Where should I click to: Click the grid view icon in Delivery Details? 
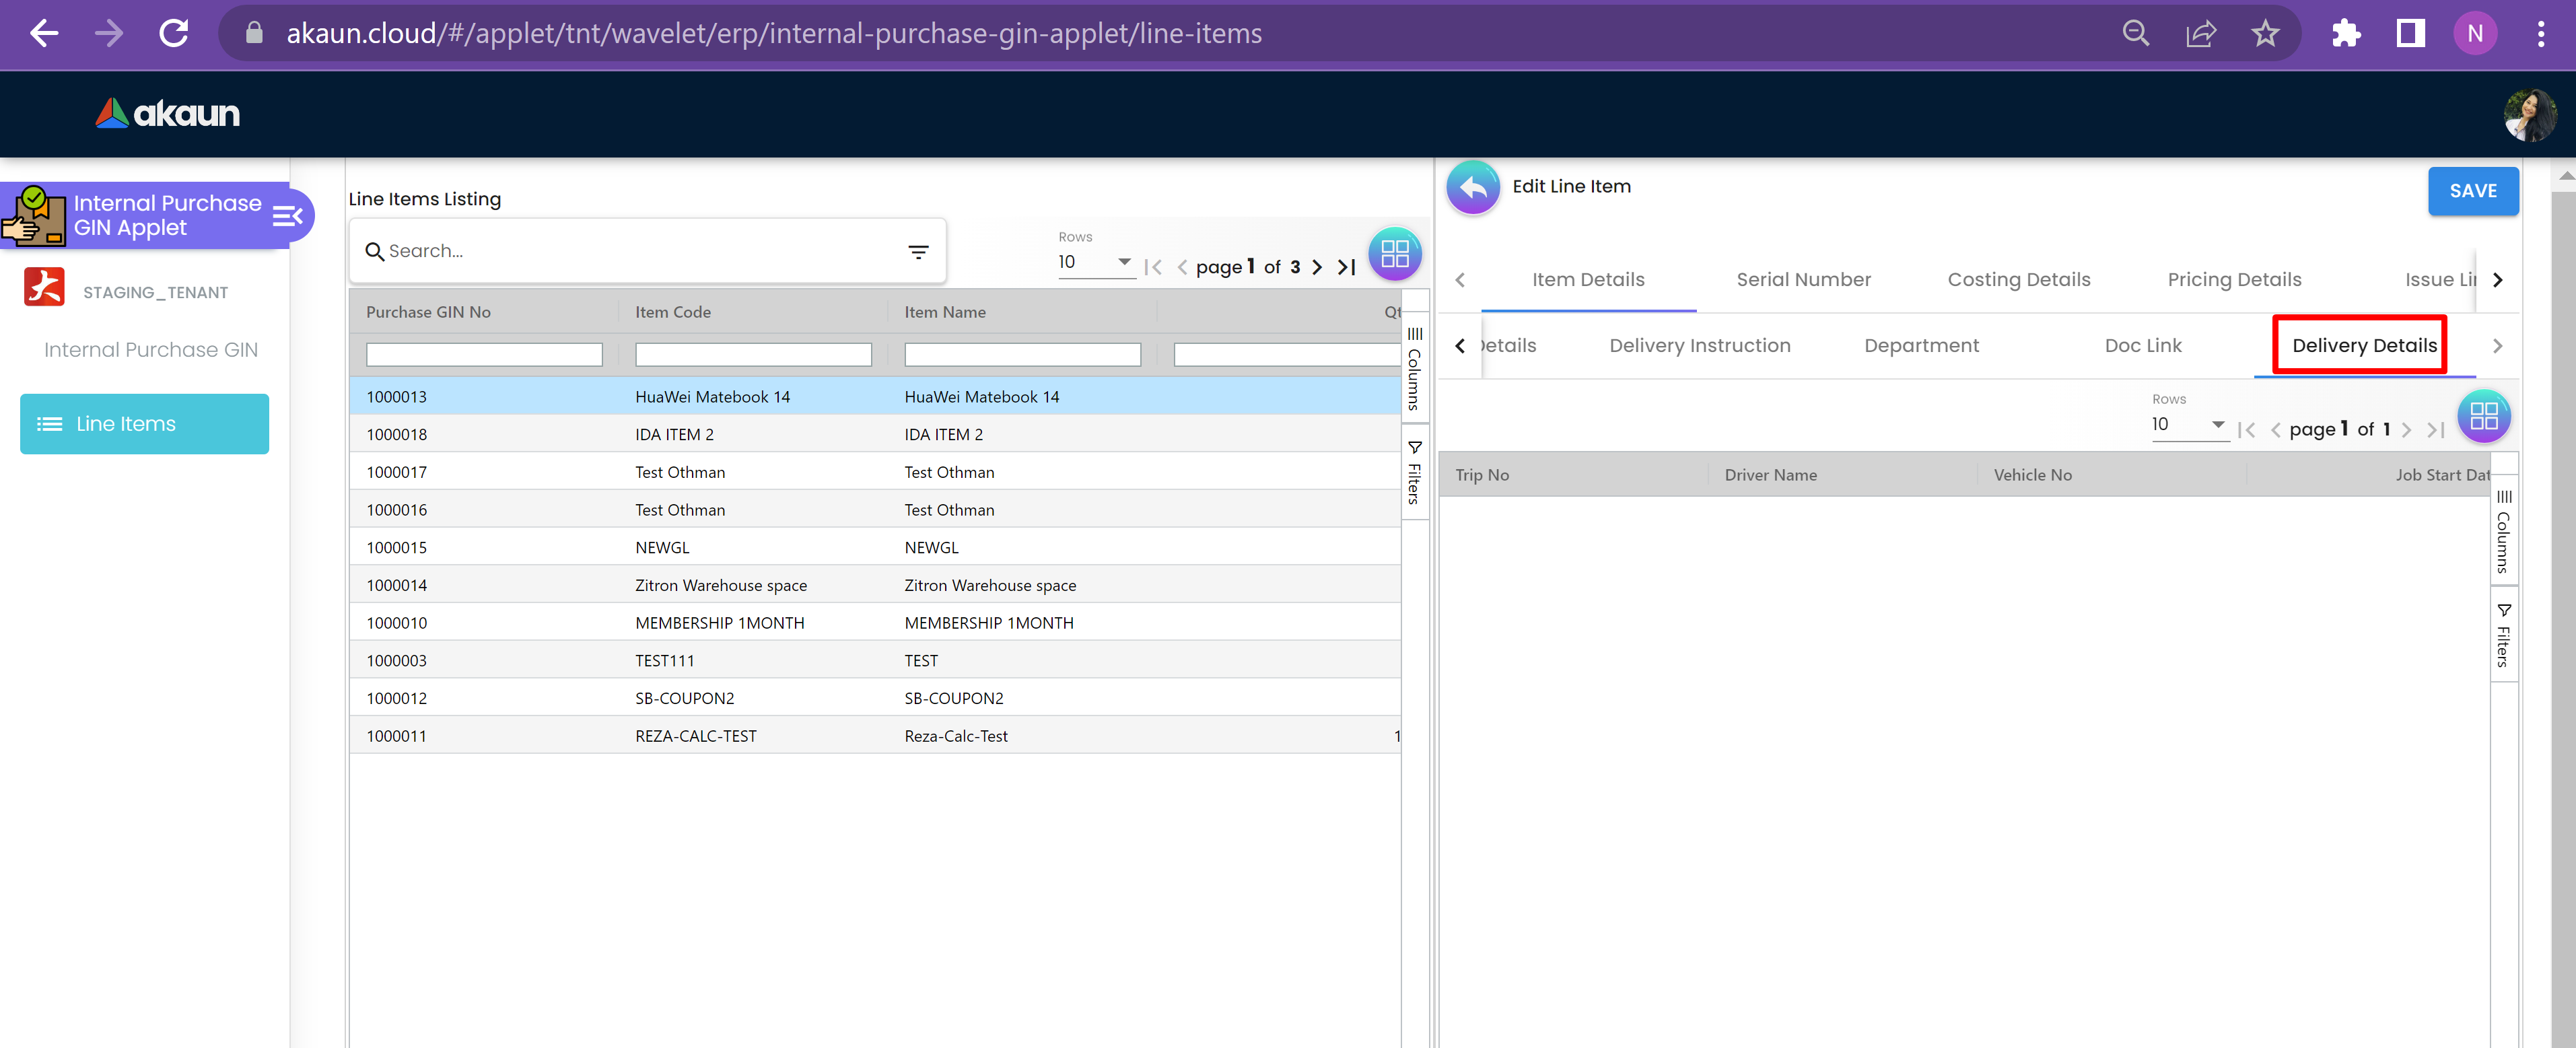coord(2483,416)
